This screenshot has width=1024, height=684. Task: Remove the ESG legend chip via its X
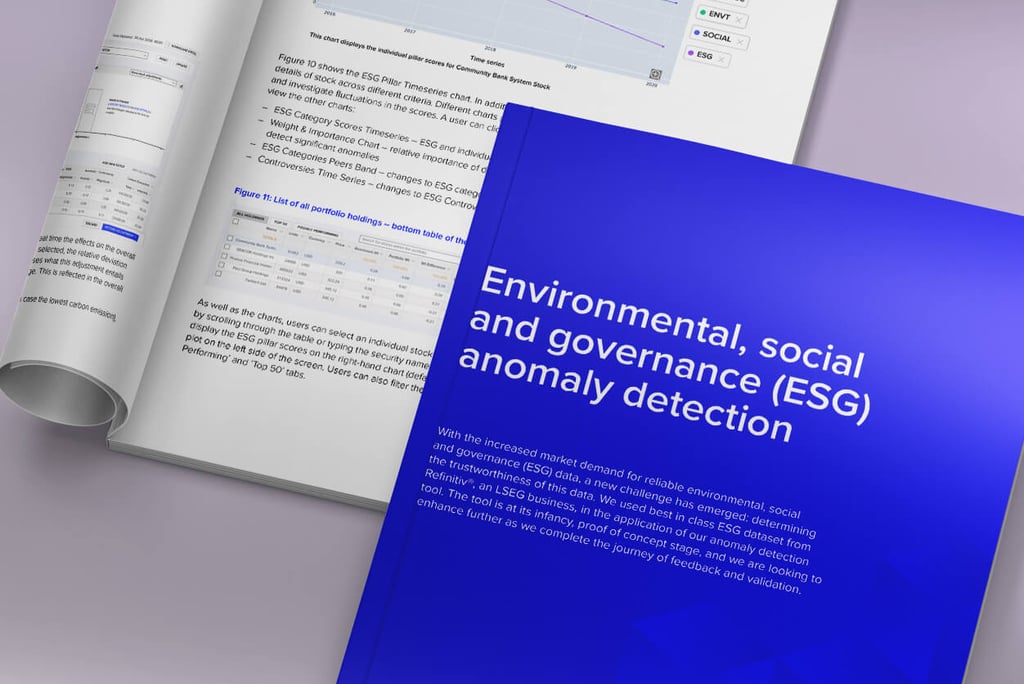point(721,59)
